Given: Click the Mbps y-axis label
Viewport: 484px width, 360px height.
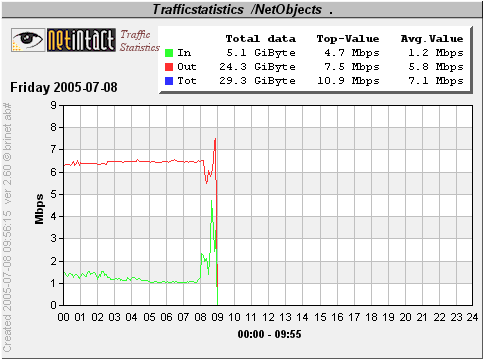Looking at the screenshot, I should 39,209.
